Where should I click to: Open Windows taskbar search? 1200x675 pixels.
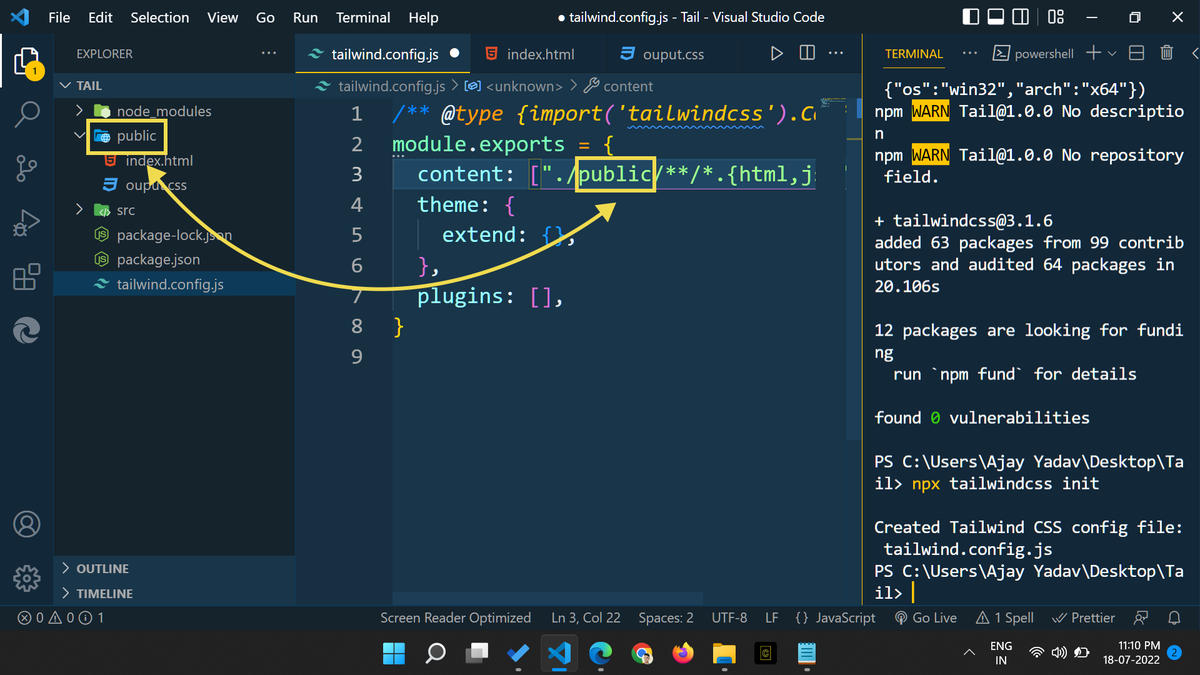pos(436,654)
